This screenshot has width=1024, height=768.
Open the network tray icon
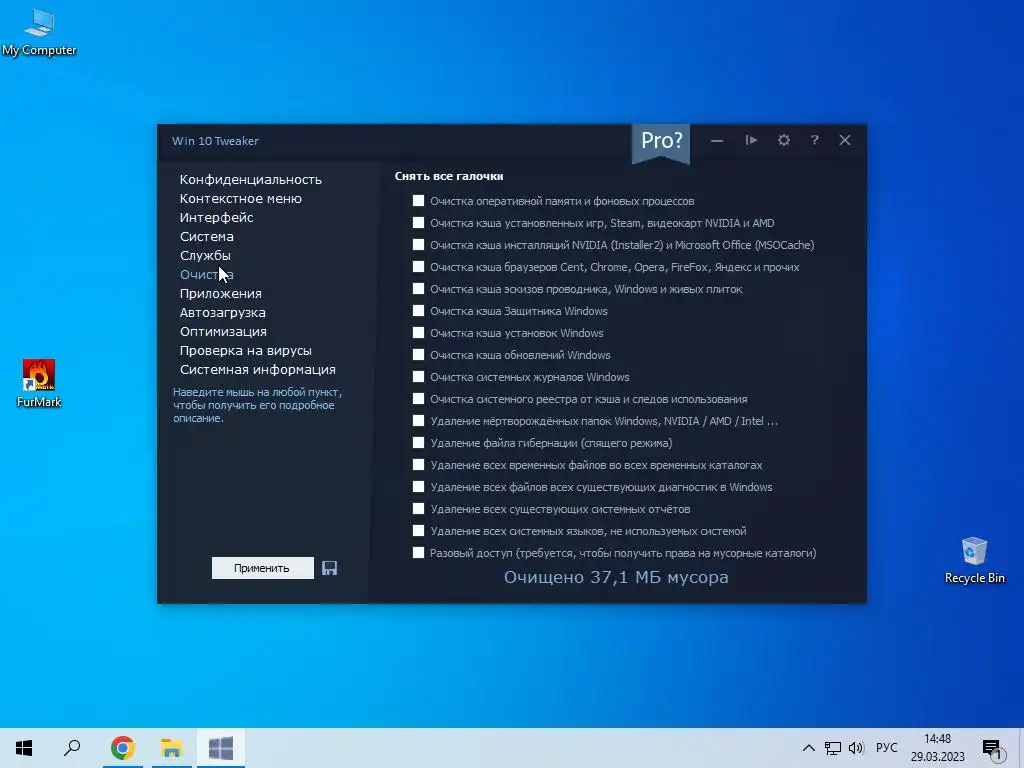[833, 748]
